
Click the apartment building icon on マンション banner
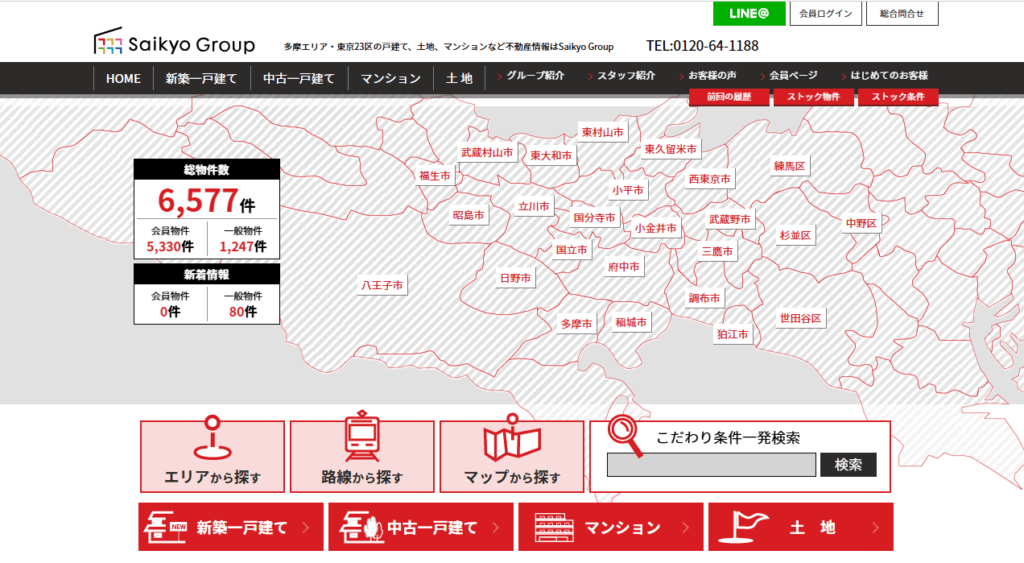(554, 527)
